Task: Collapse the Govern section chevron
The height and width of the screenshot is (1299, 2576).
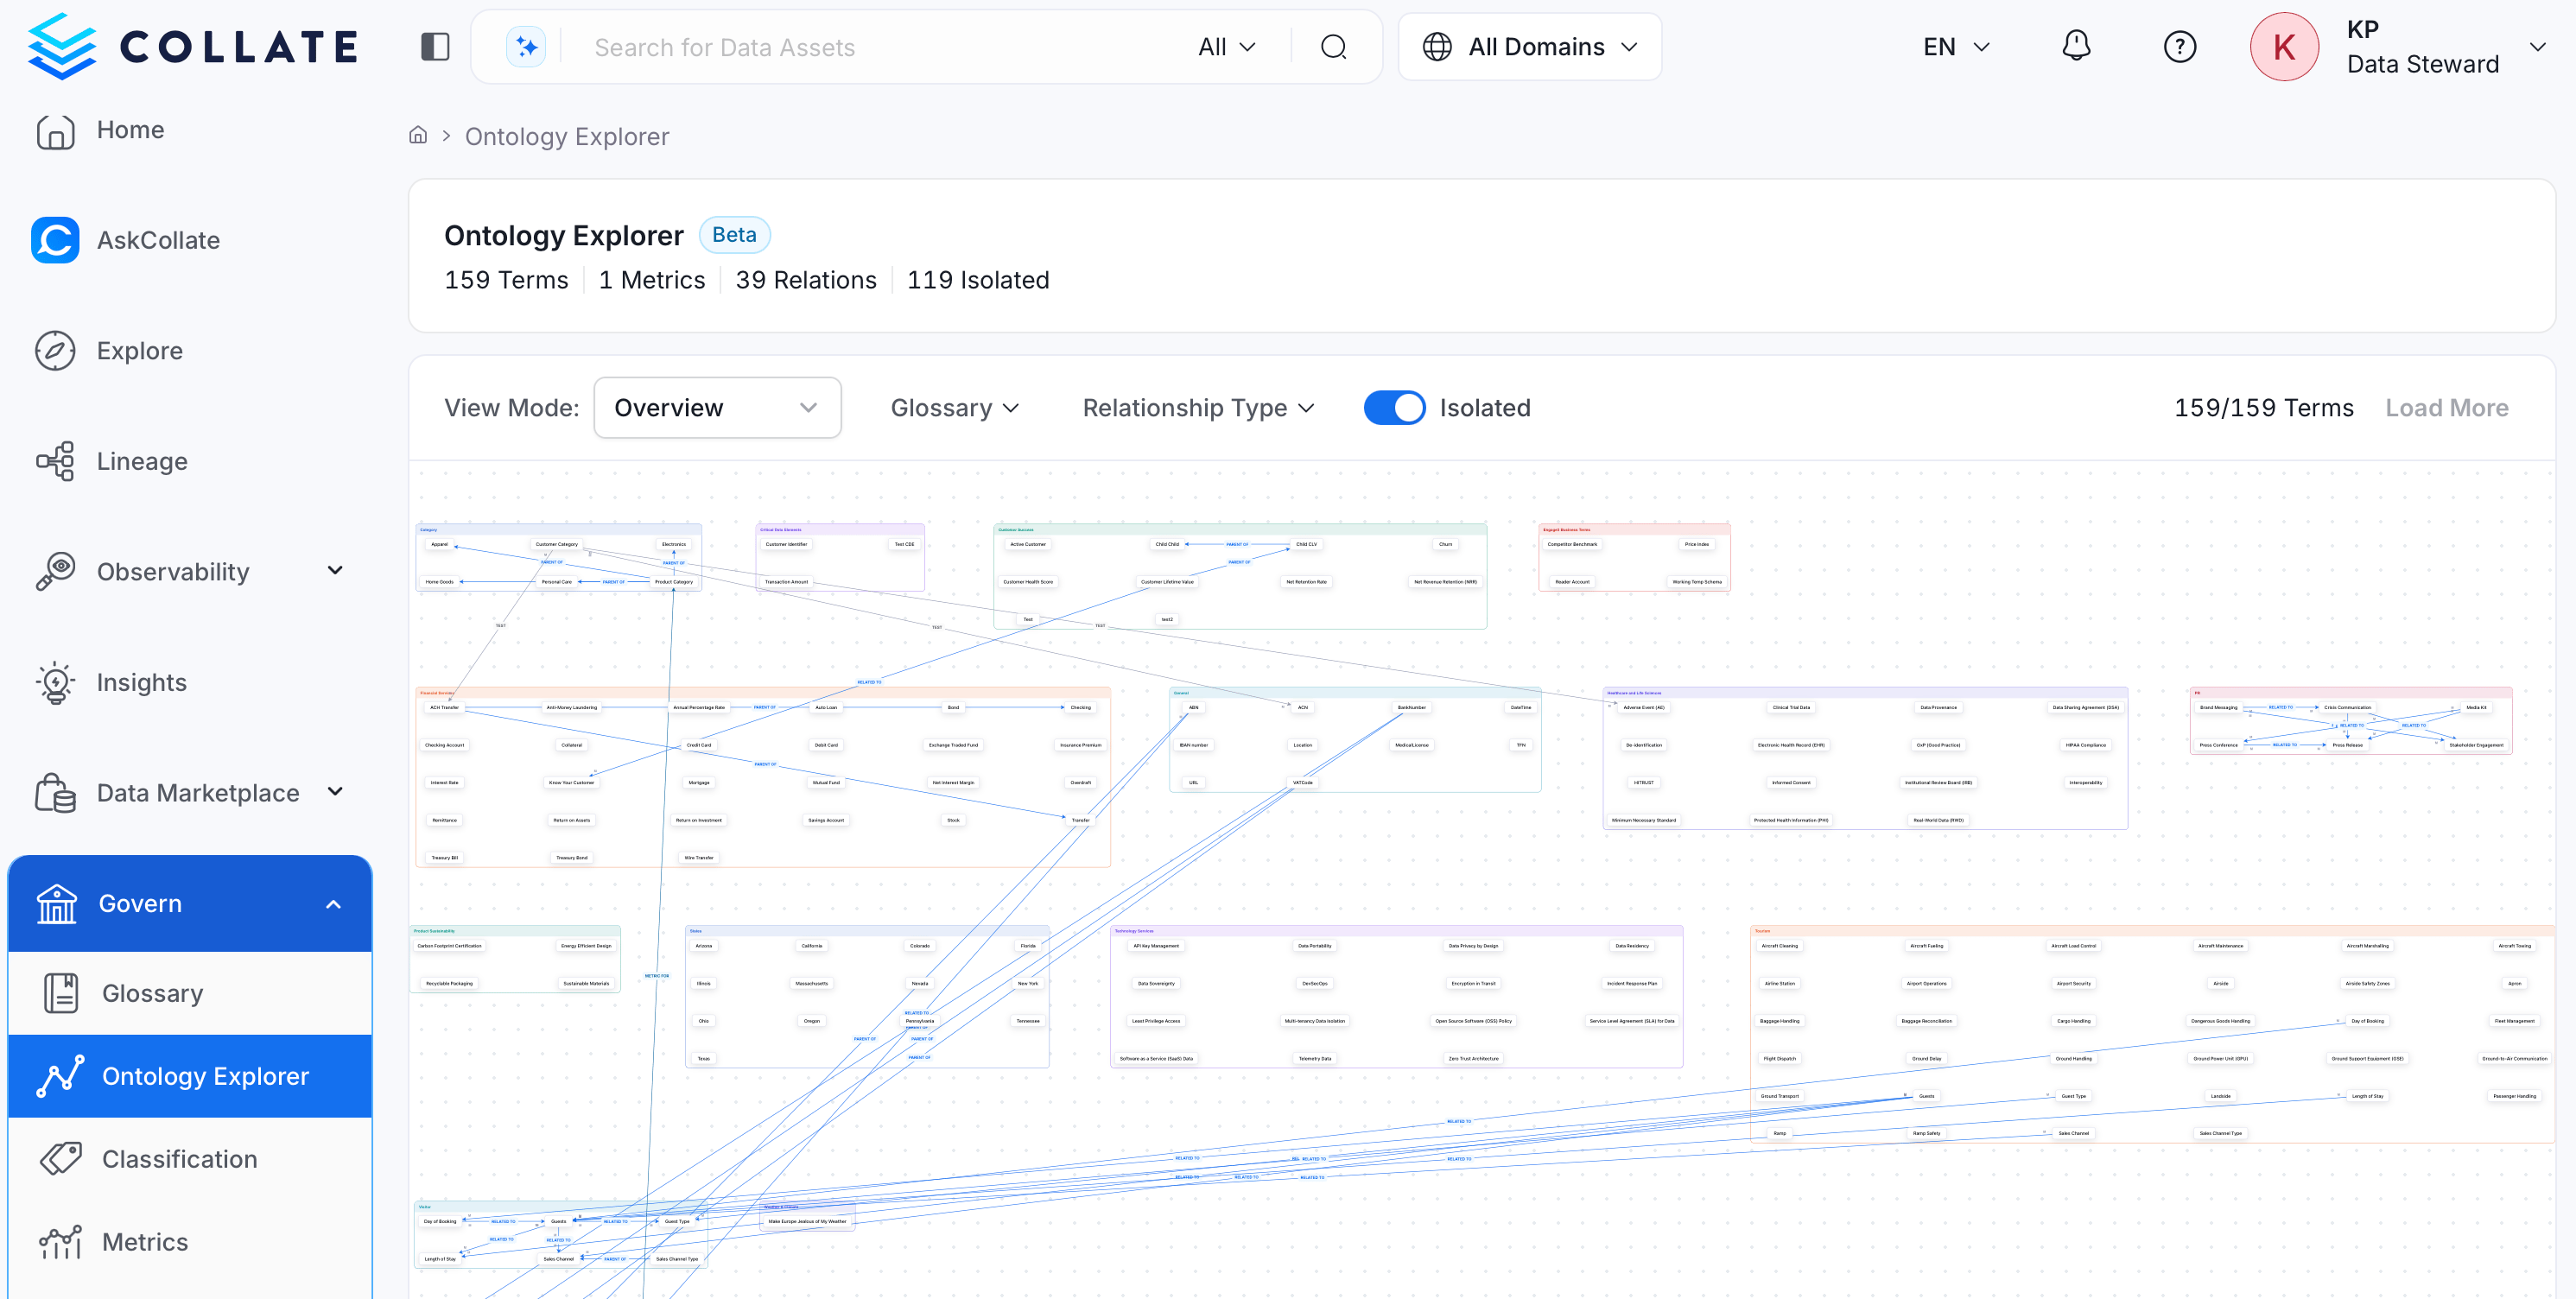Action: pyautogui.click(x=334, y=904)
